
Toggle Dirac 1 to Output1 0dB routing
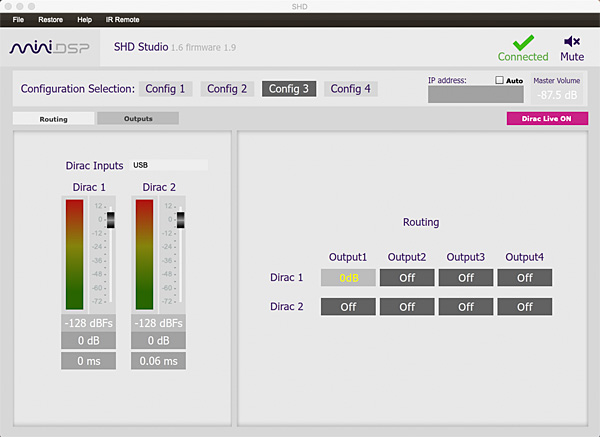click(x=348, y=278)
